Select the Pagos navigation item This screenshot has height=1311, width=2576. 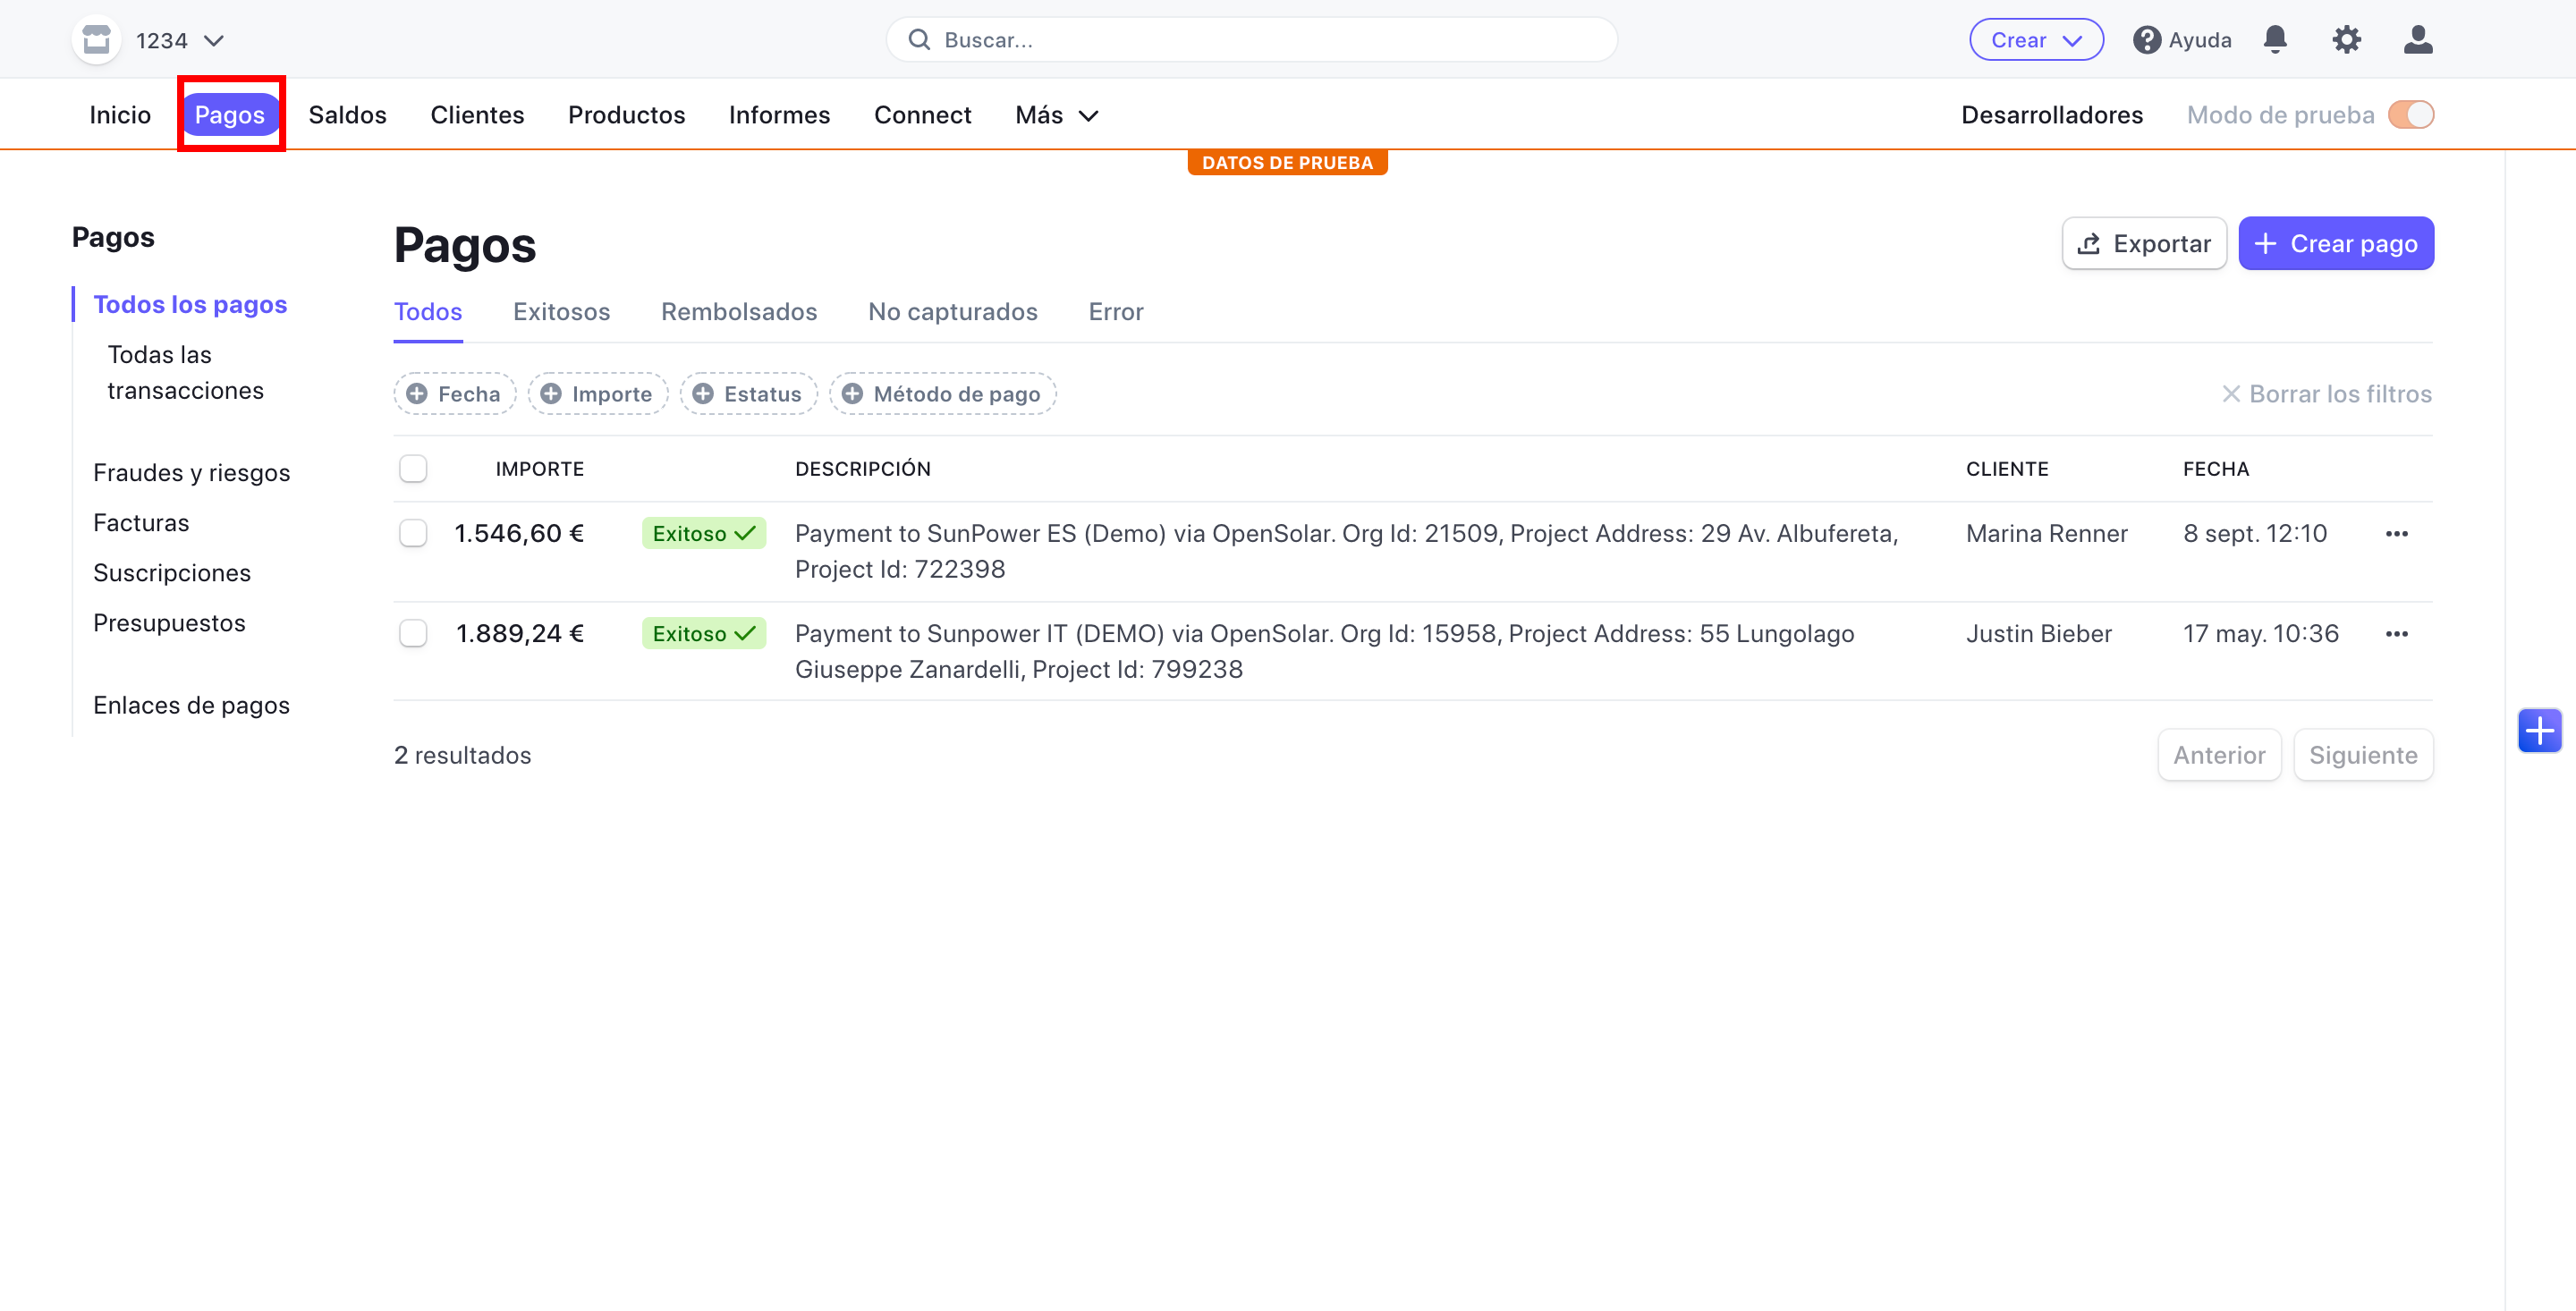pyautogui.click(x=230, y=115)
